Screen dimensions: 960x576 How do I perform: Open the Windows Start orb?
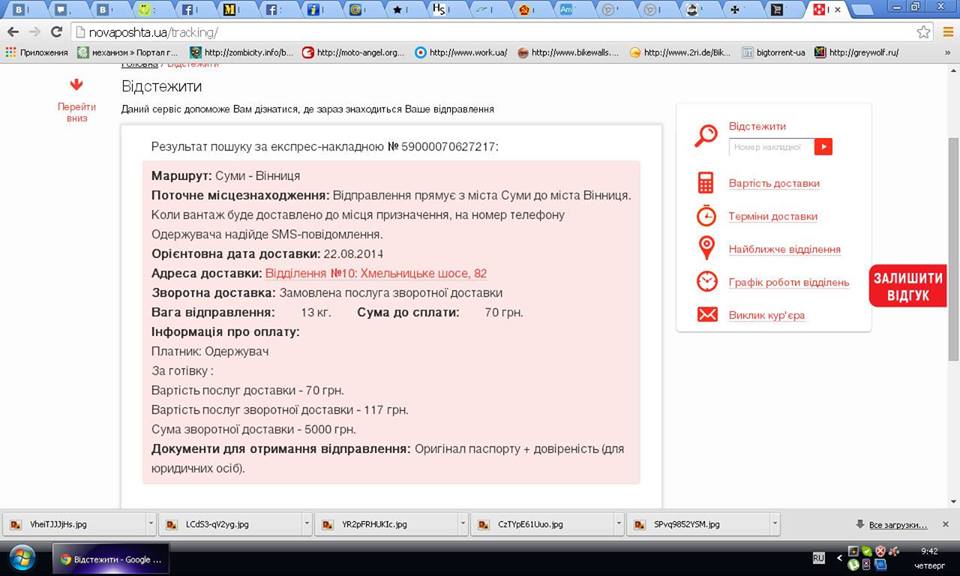[x=21, y=558]
